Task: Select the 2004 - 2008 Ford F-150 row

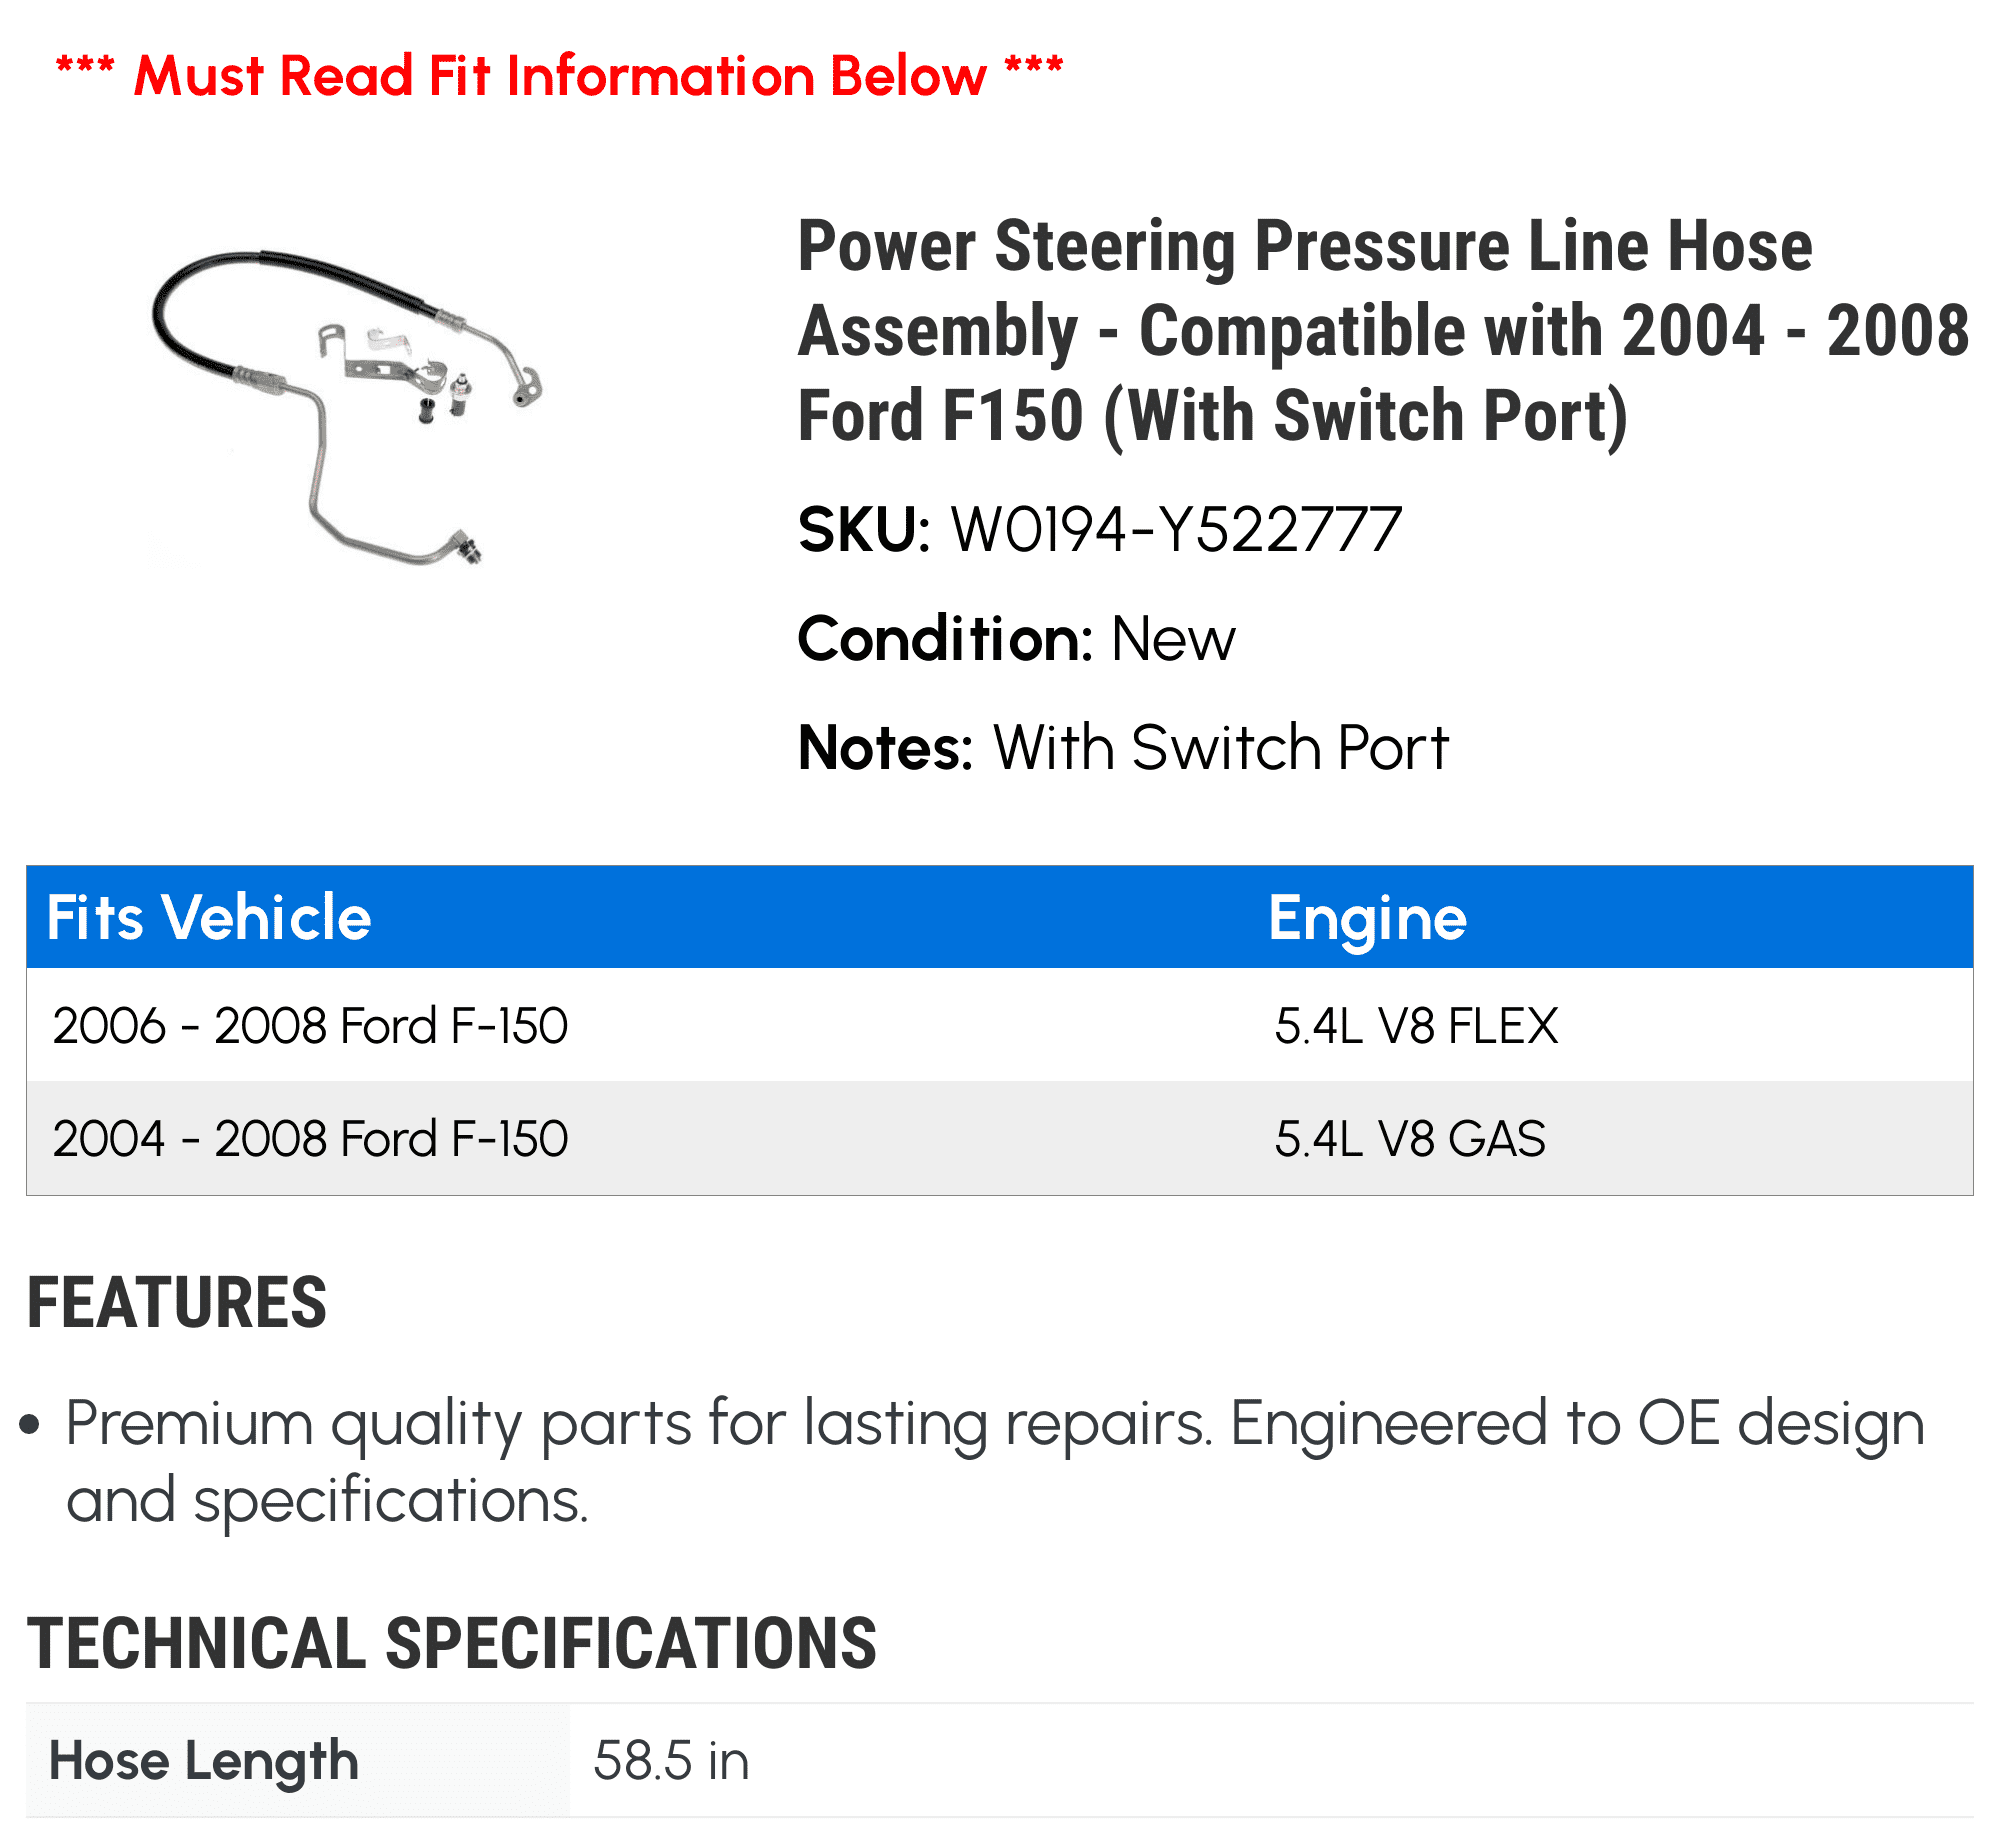Action: click(x=1000, y=1138)
